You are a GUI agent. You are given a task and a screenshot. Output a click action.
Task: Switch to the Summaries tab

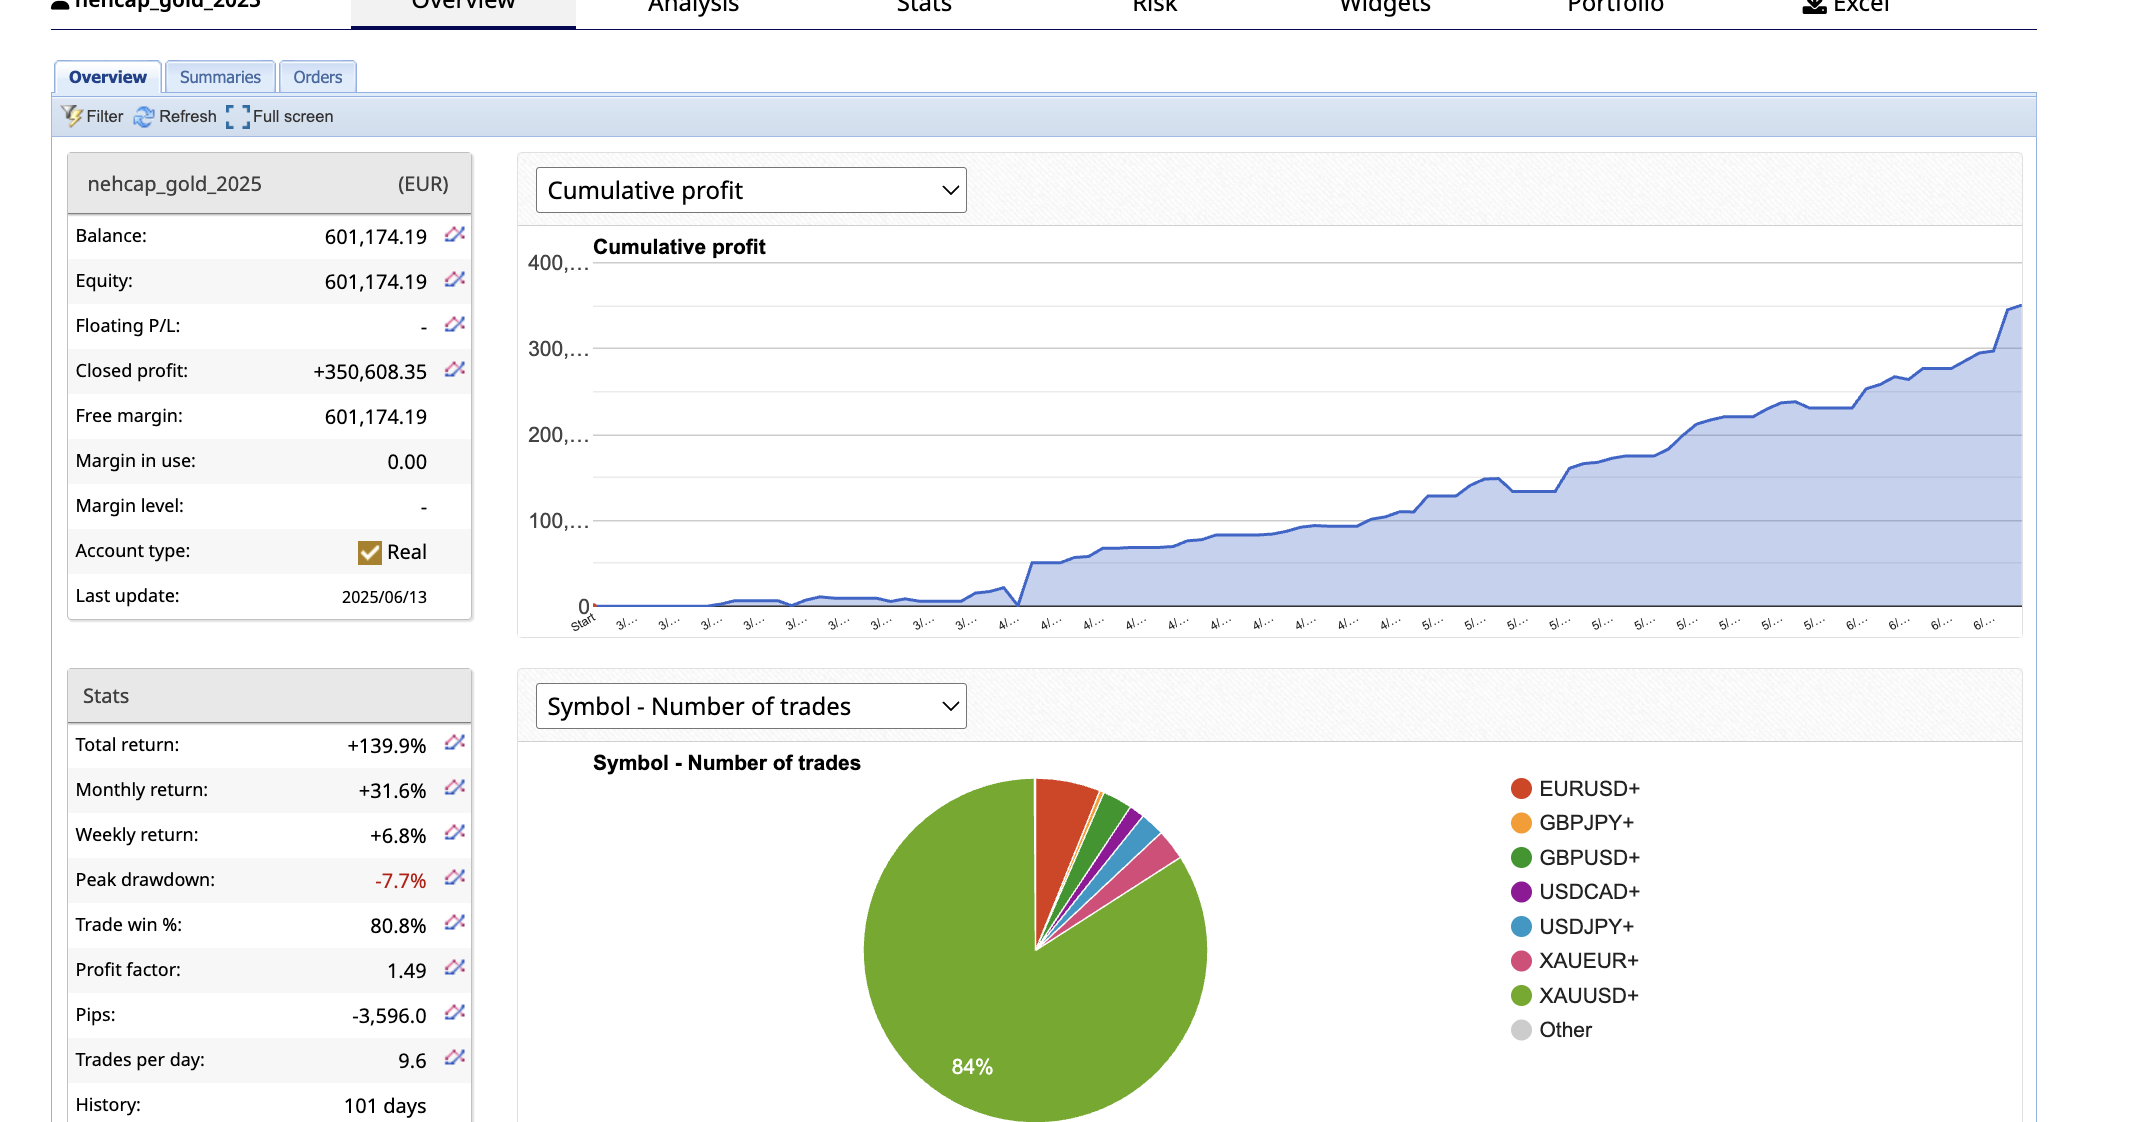click(x=220, y=77)
